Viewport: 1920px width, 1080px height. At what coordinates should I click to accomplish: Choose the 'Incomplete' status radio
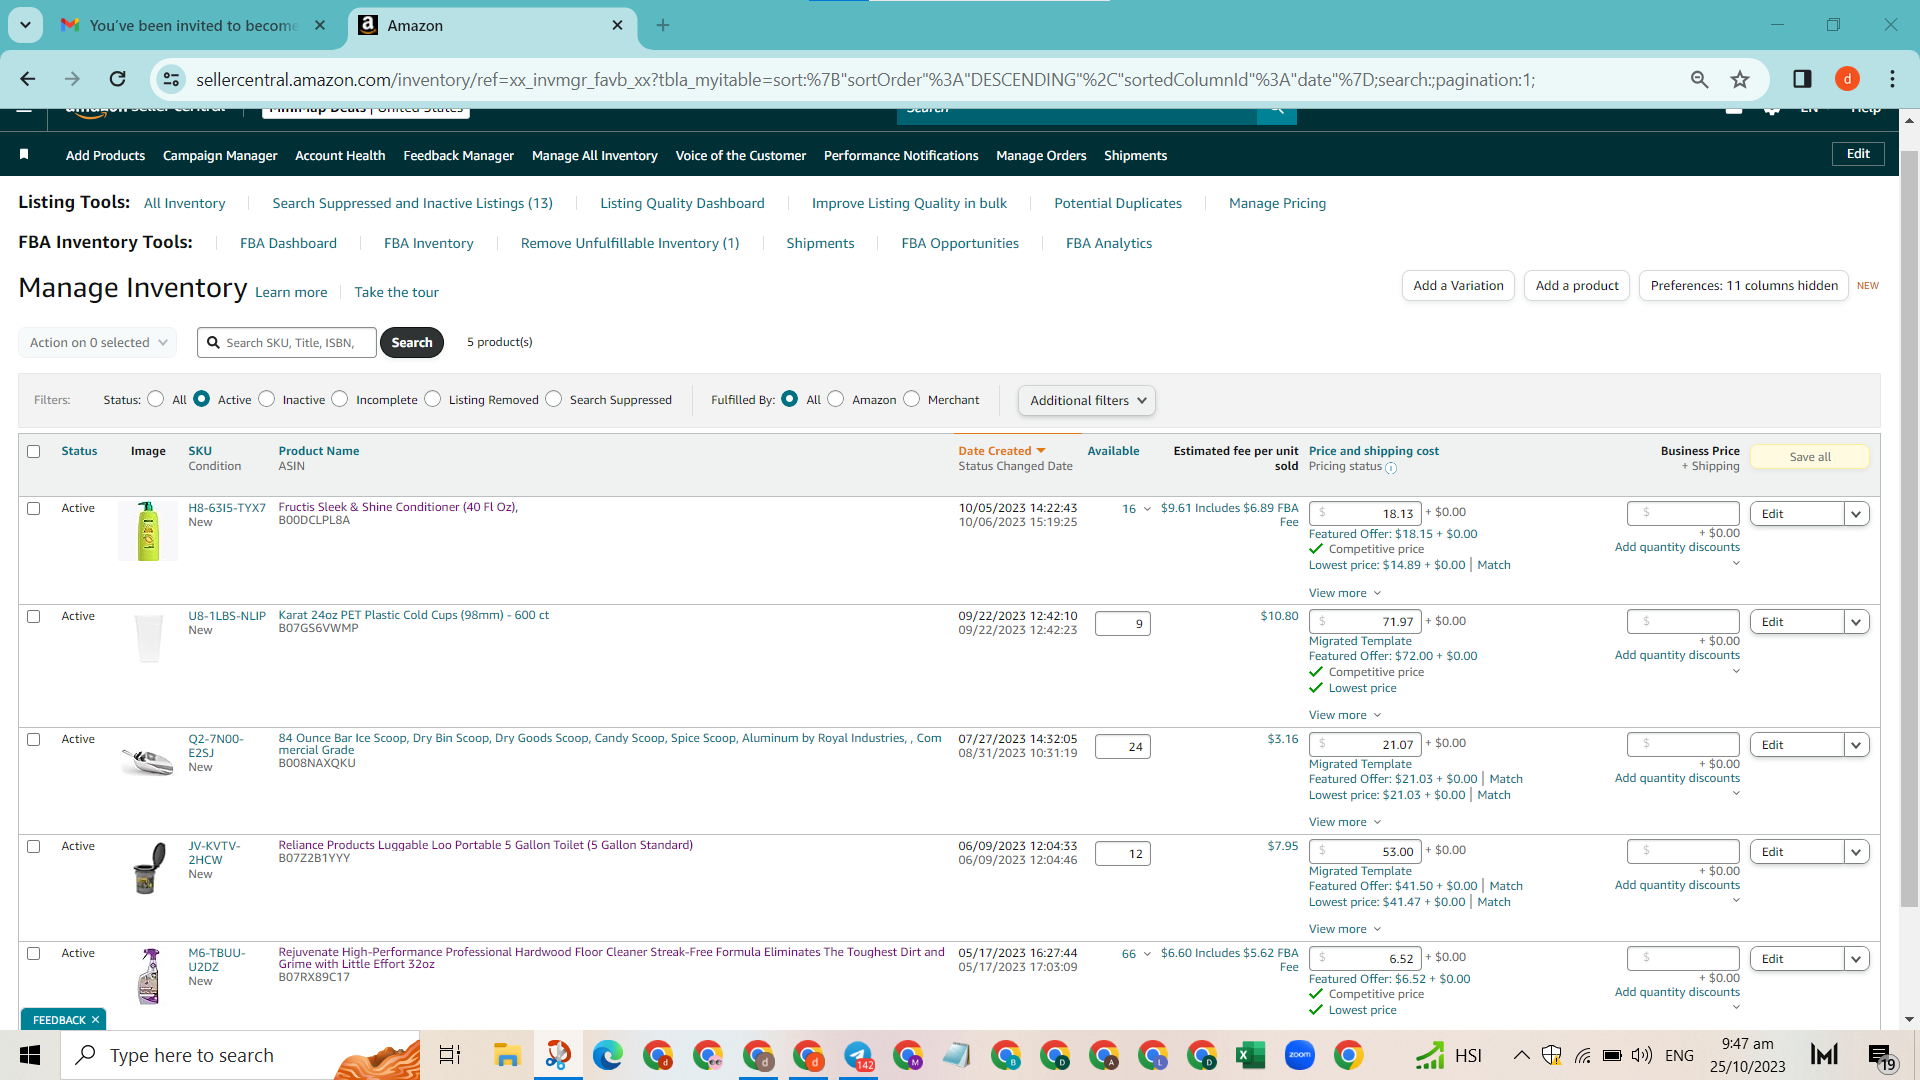[340, 399]
